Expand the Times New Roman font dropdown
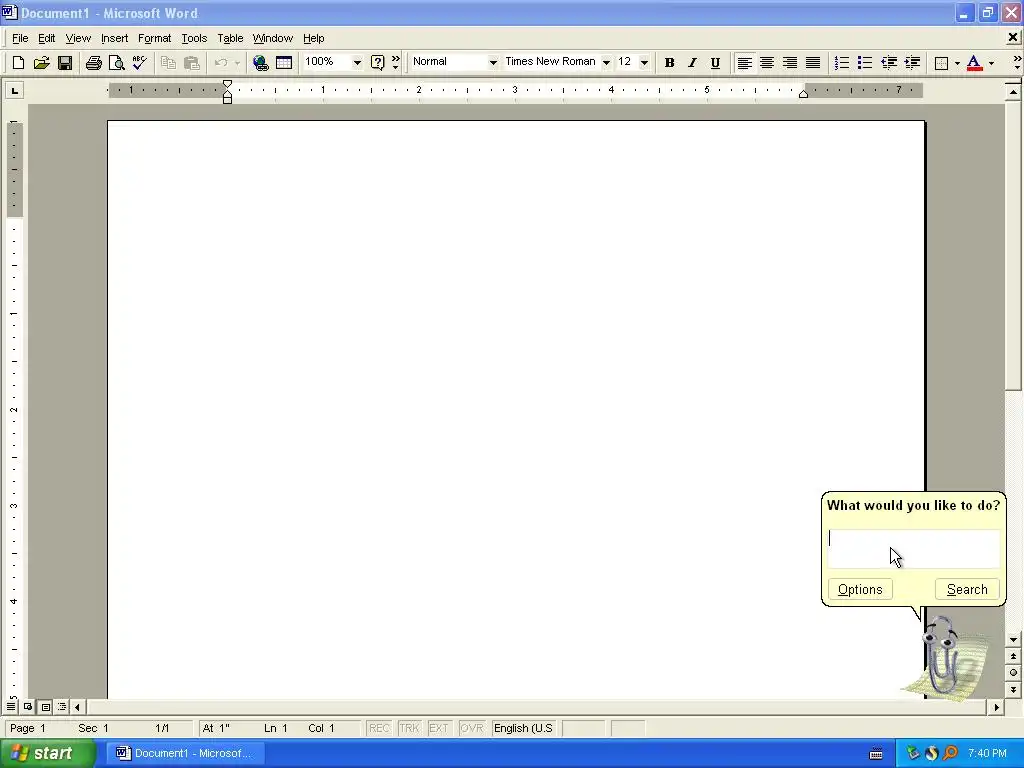 tap(606, 63)
